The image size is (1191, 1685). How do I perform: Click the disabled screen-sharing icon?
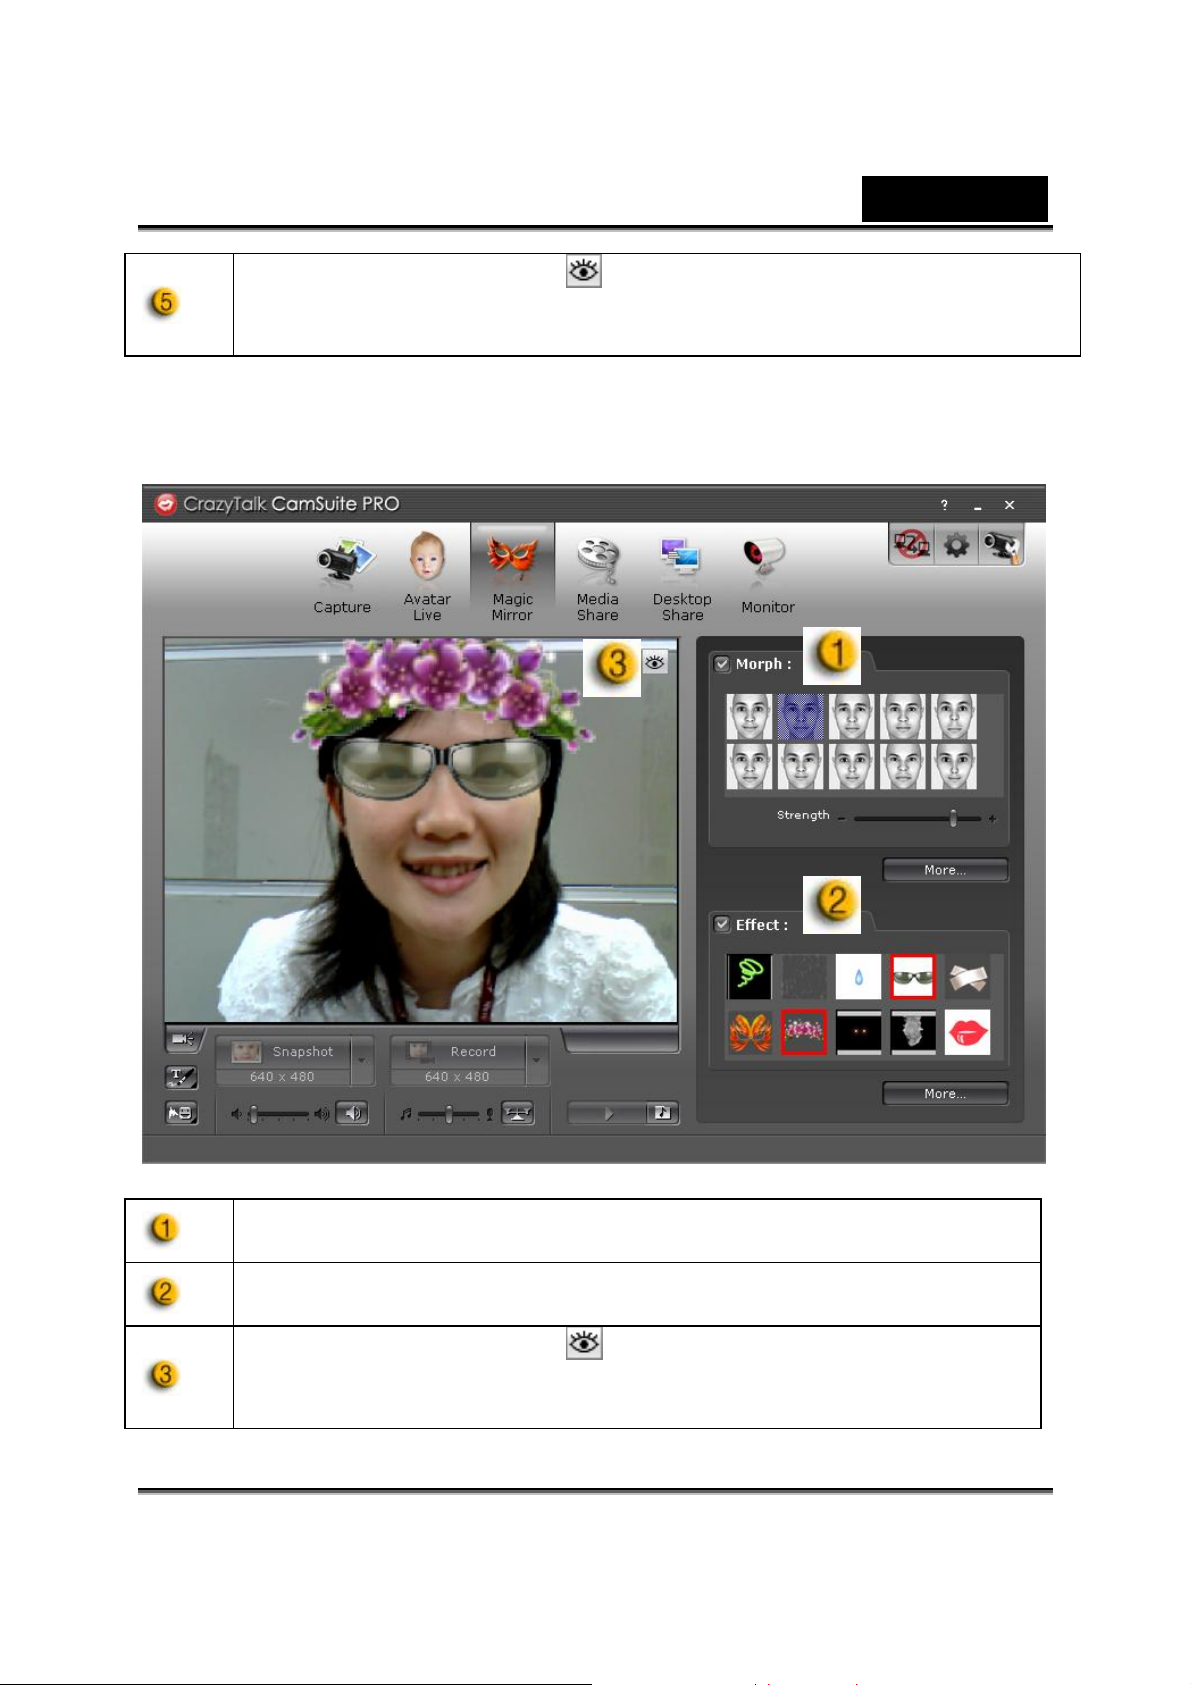click(911, 545)
